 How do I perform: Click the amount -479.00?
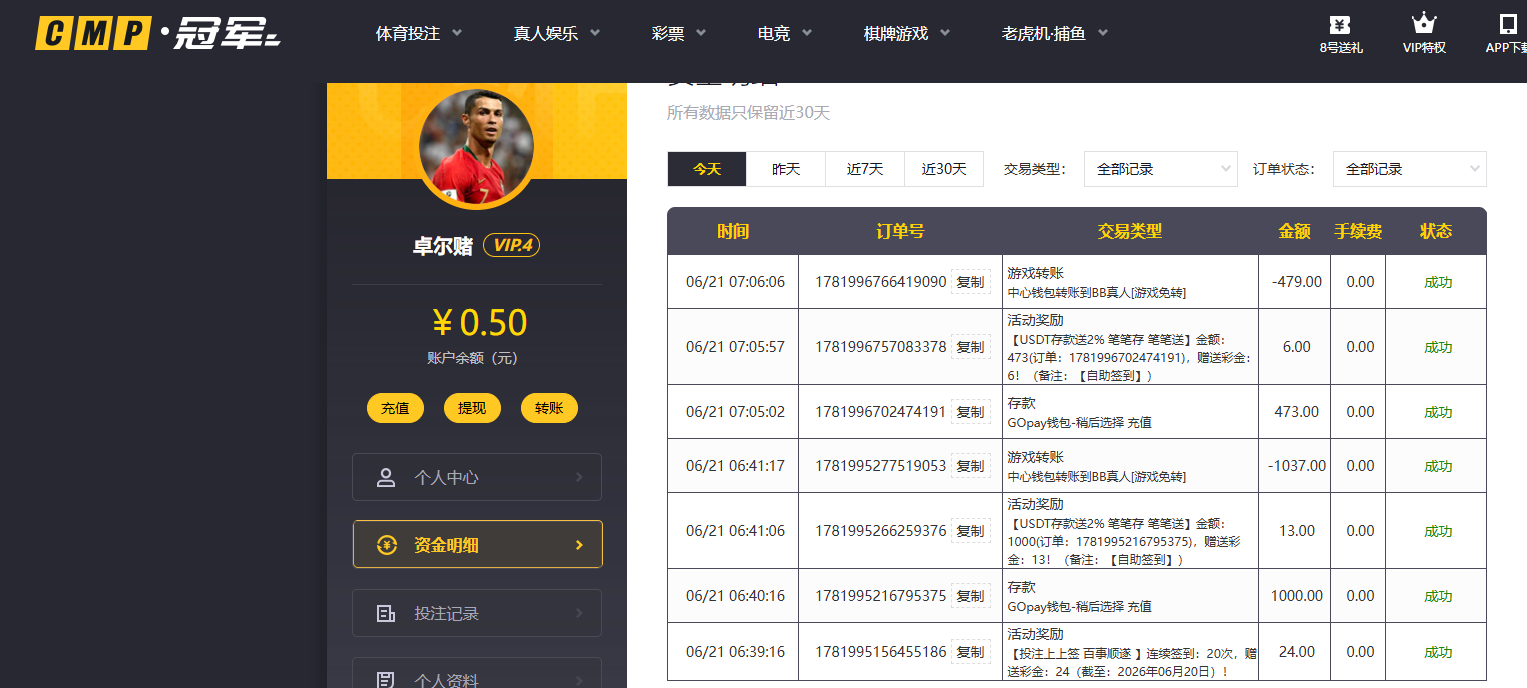tap(1296, 282)
